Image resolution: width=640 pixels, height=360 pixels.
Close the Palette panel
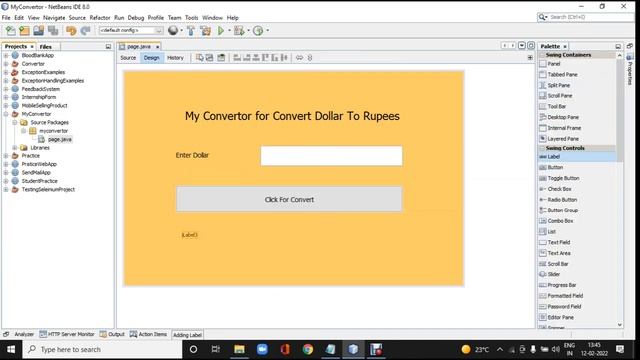tap(565, 47)
